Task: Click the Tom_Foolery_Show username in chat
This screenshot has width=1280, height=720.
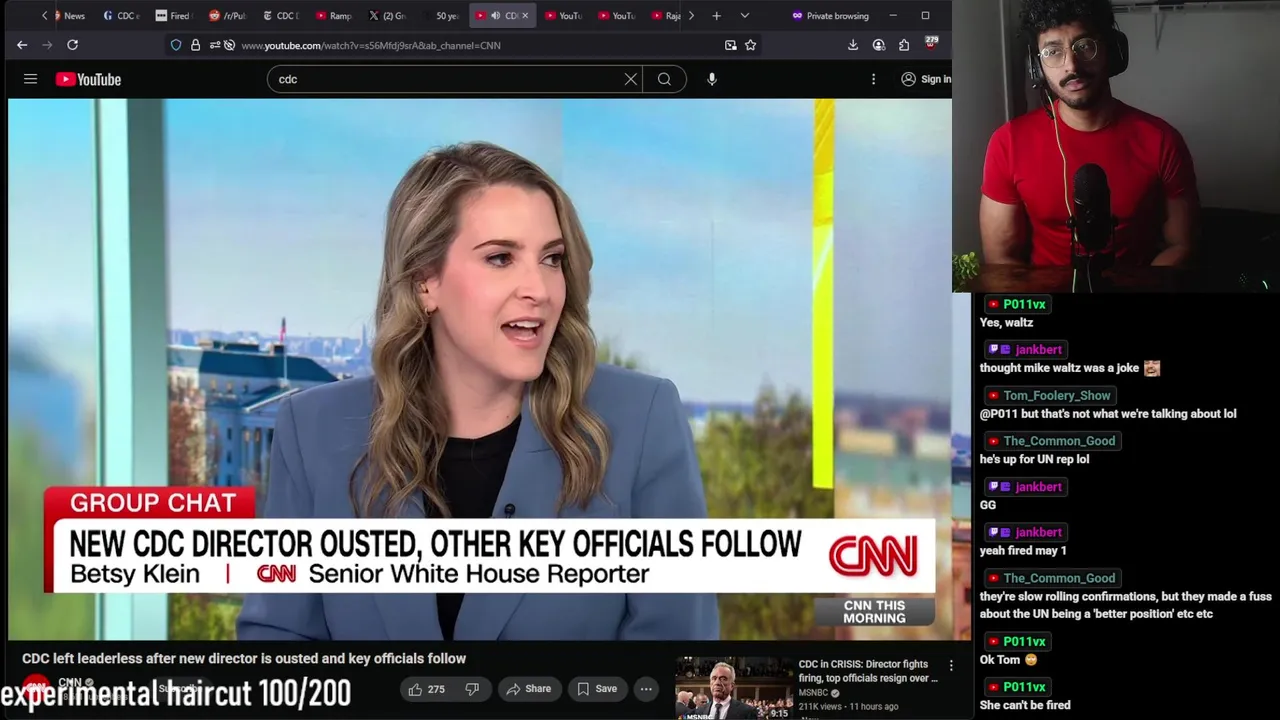Action: (x=1057, y=395)
